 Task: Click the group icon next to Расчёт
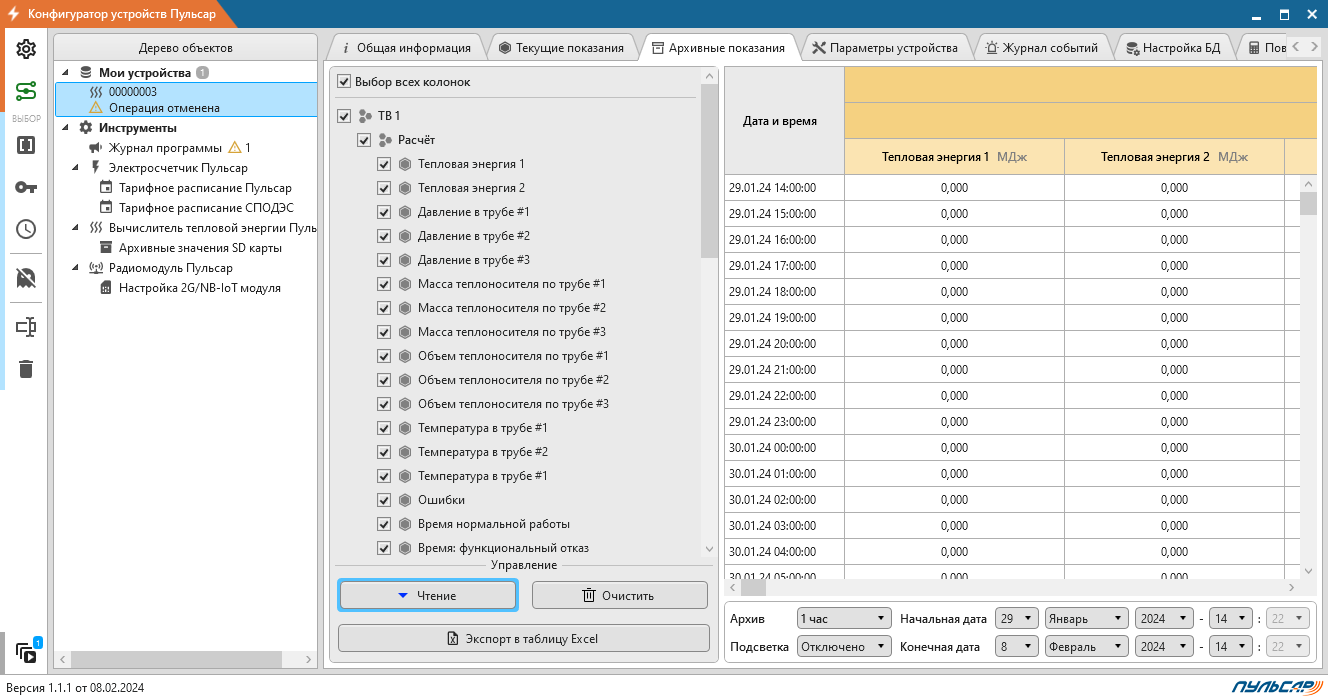click(385, 140)
